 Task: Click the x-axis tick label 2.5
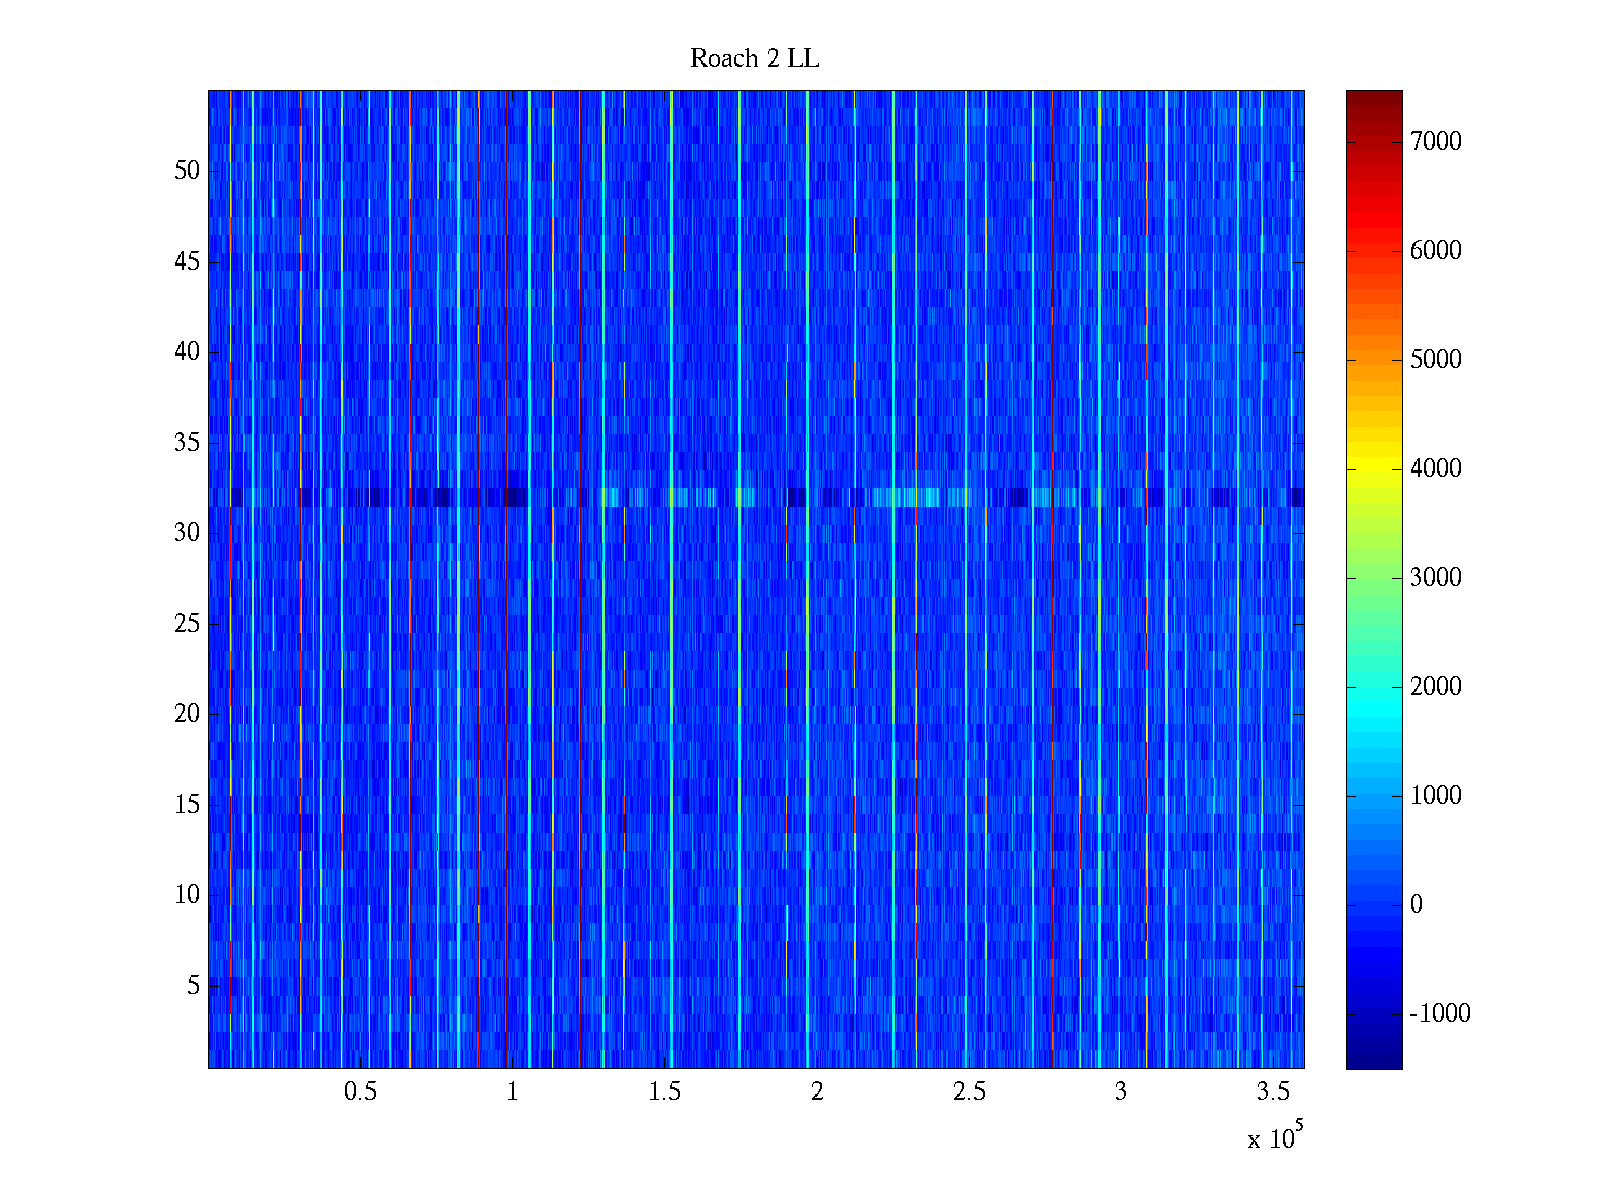point(969,1092)
